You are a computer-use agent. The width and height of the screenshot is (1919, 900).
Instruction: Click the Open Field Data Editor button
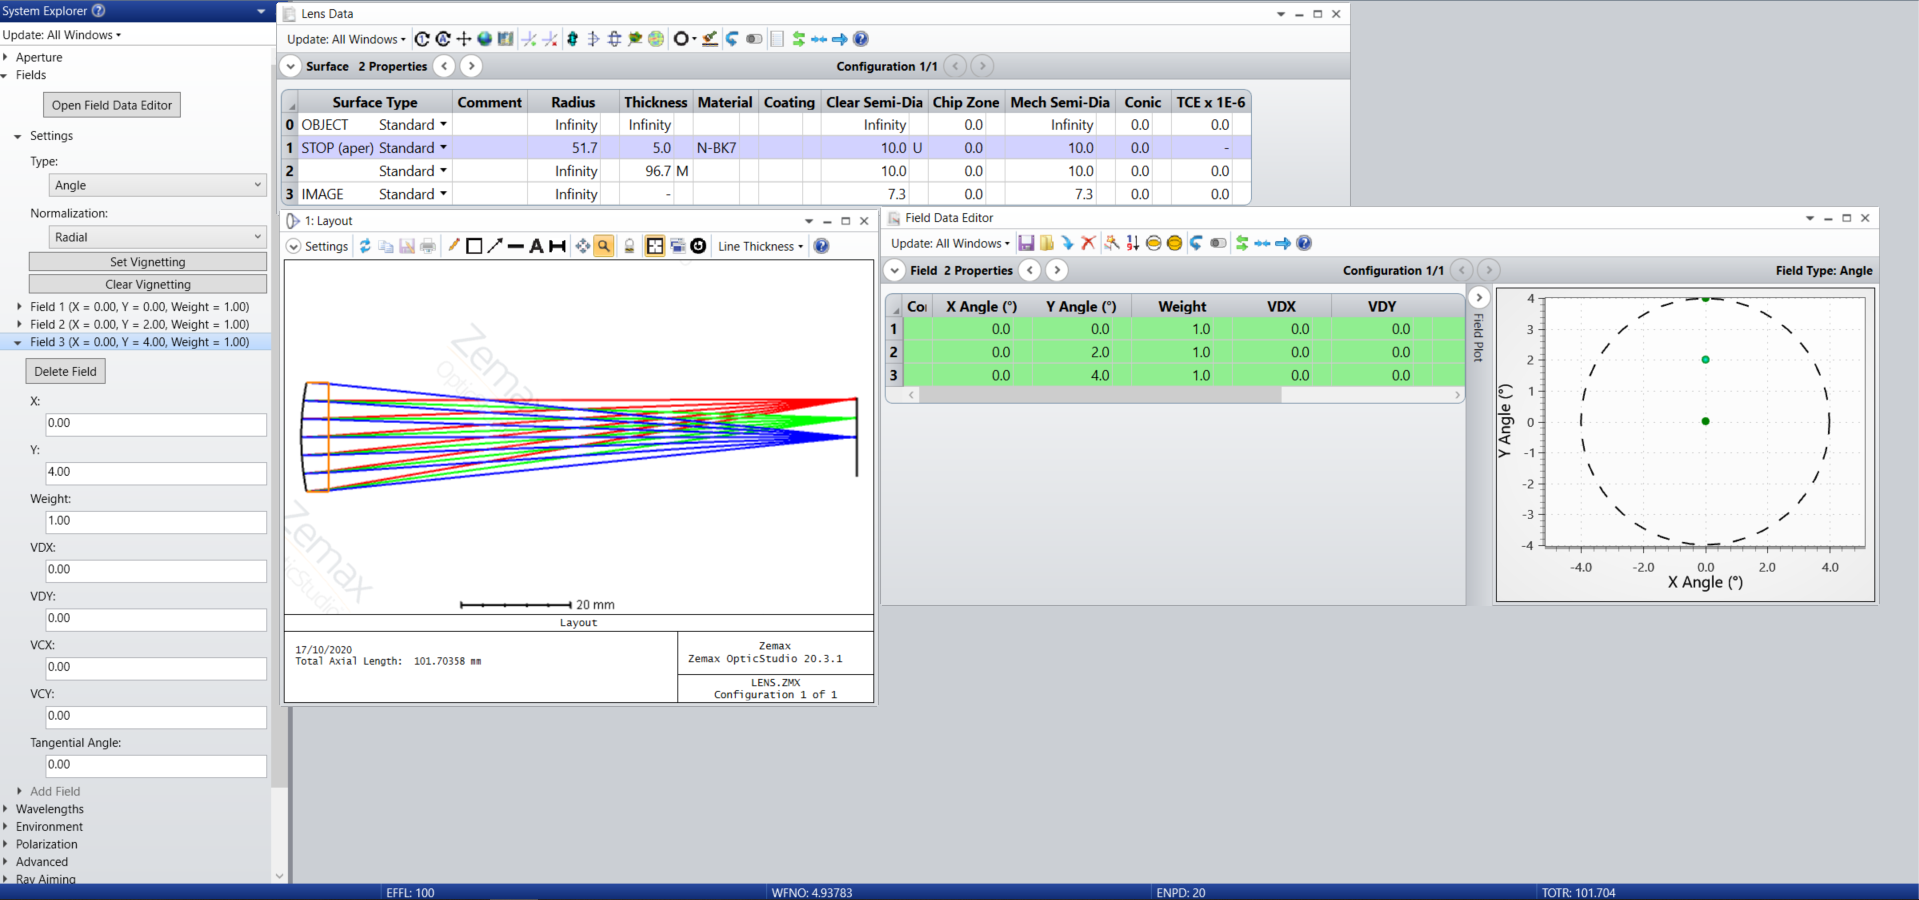(x=112, y=105)
